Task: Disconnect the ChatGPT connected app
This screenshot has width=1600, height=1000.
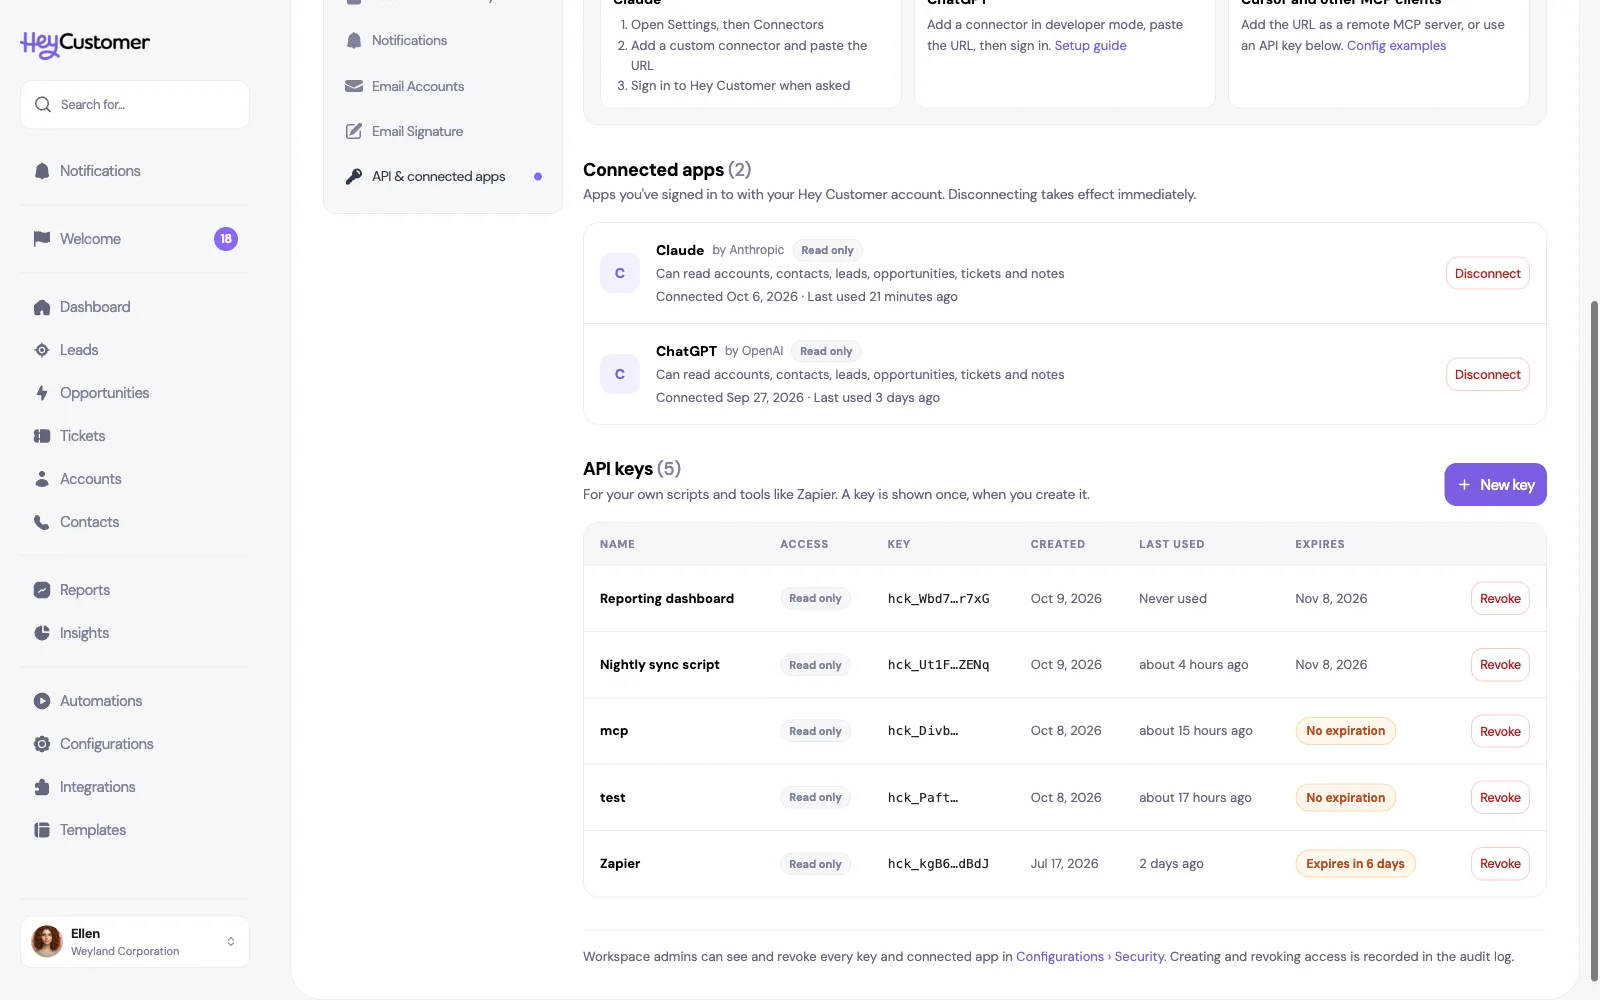Action: click(1487, 375)
